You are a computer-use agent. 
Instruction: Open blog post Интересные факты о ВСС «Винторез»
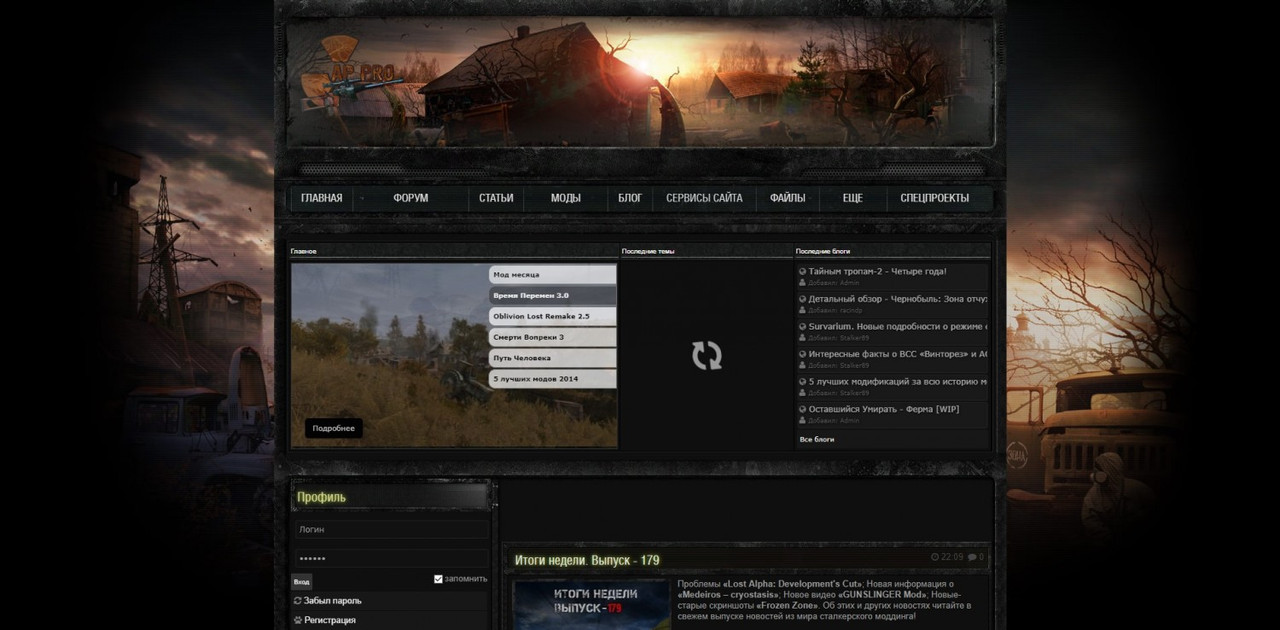click(898, 353)
